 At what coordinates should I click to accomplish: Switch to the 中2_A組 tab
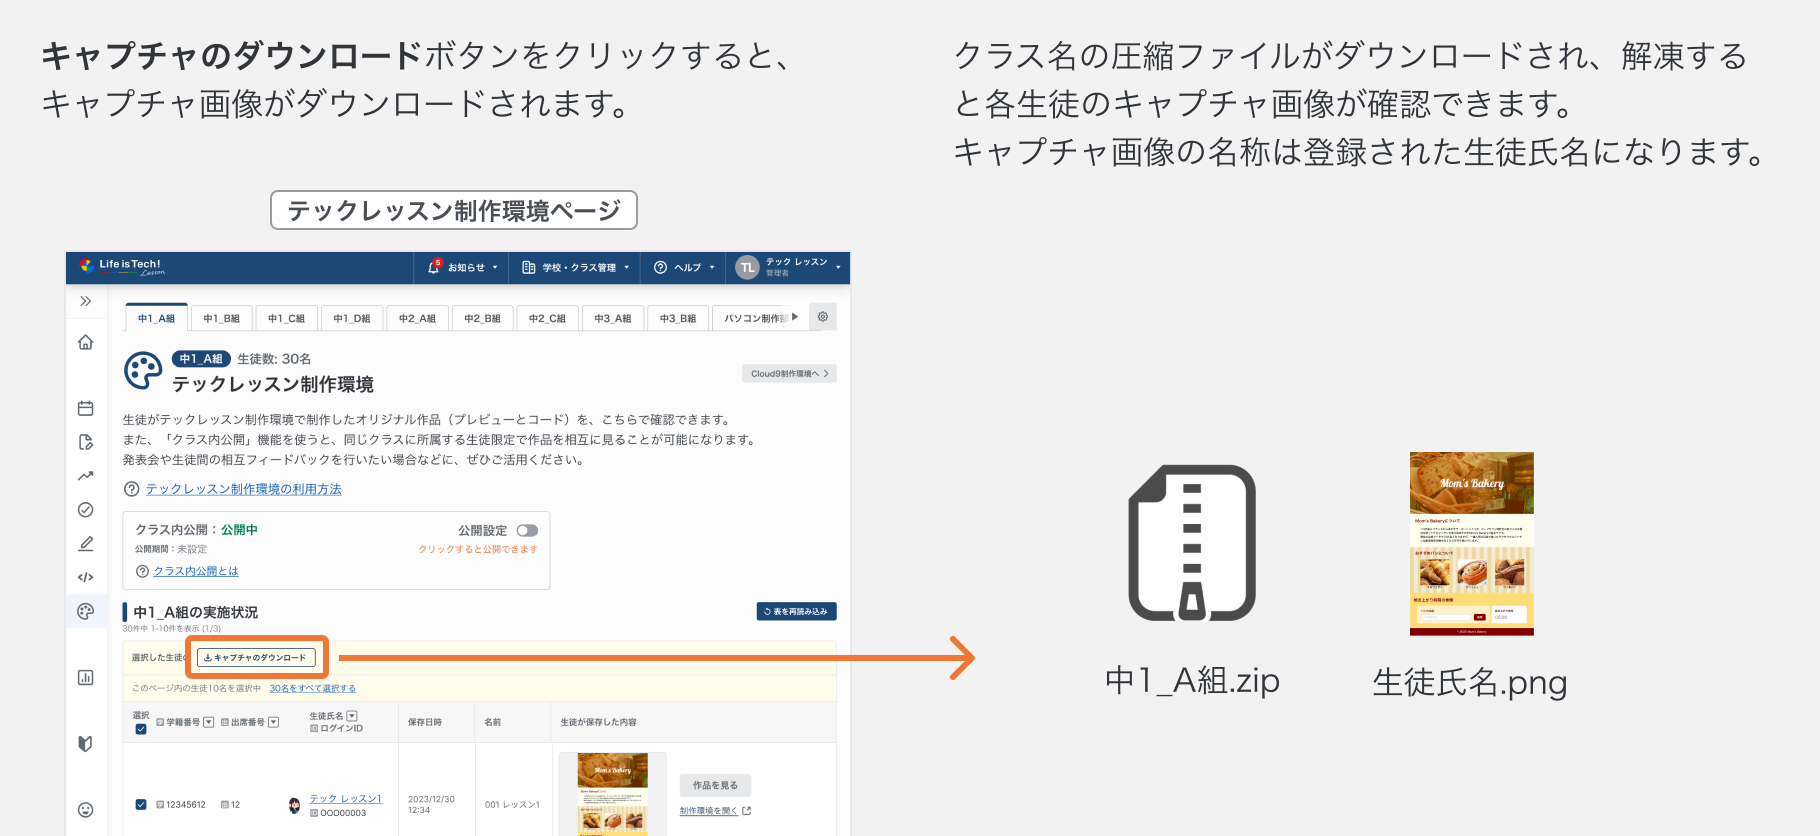(x=417, y=318)
